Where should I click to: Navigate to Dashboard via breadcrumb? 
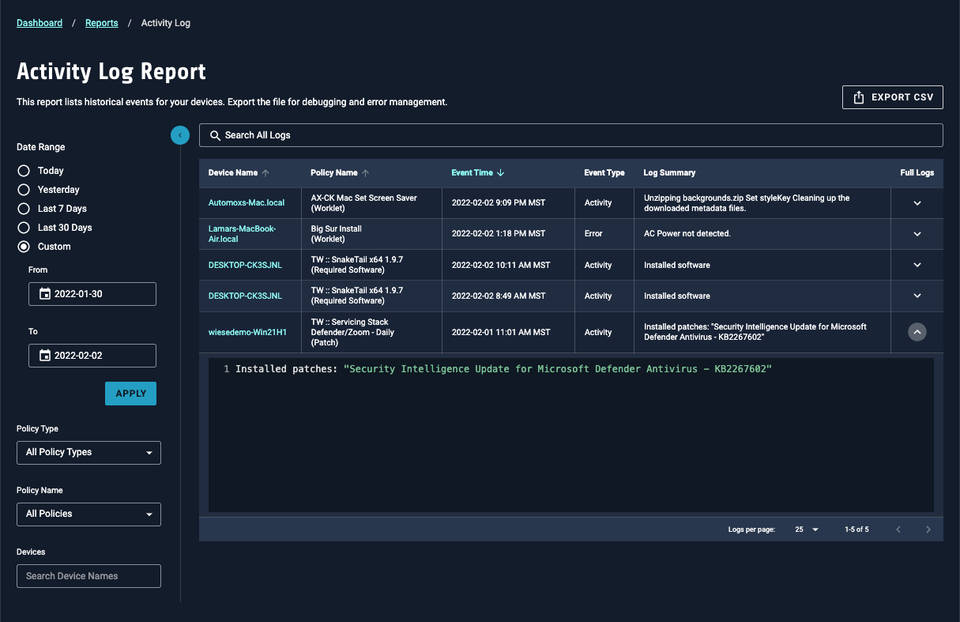tap(38, 22)
